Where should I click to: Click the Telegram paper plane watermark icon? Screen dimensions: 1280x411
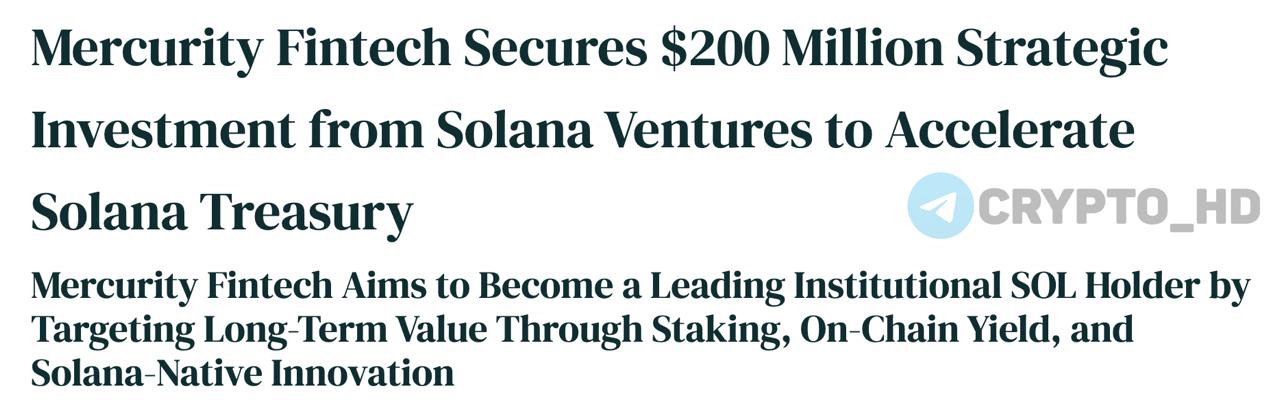coord(940,206)
